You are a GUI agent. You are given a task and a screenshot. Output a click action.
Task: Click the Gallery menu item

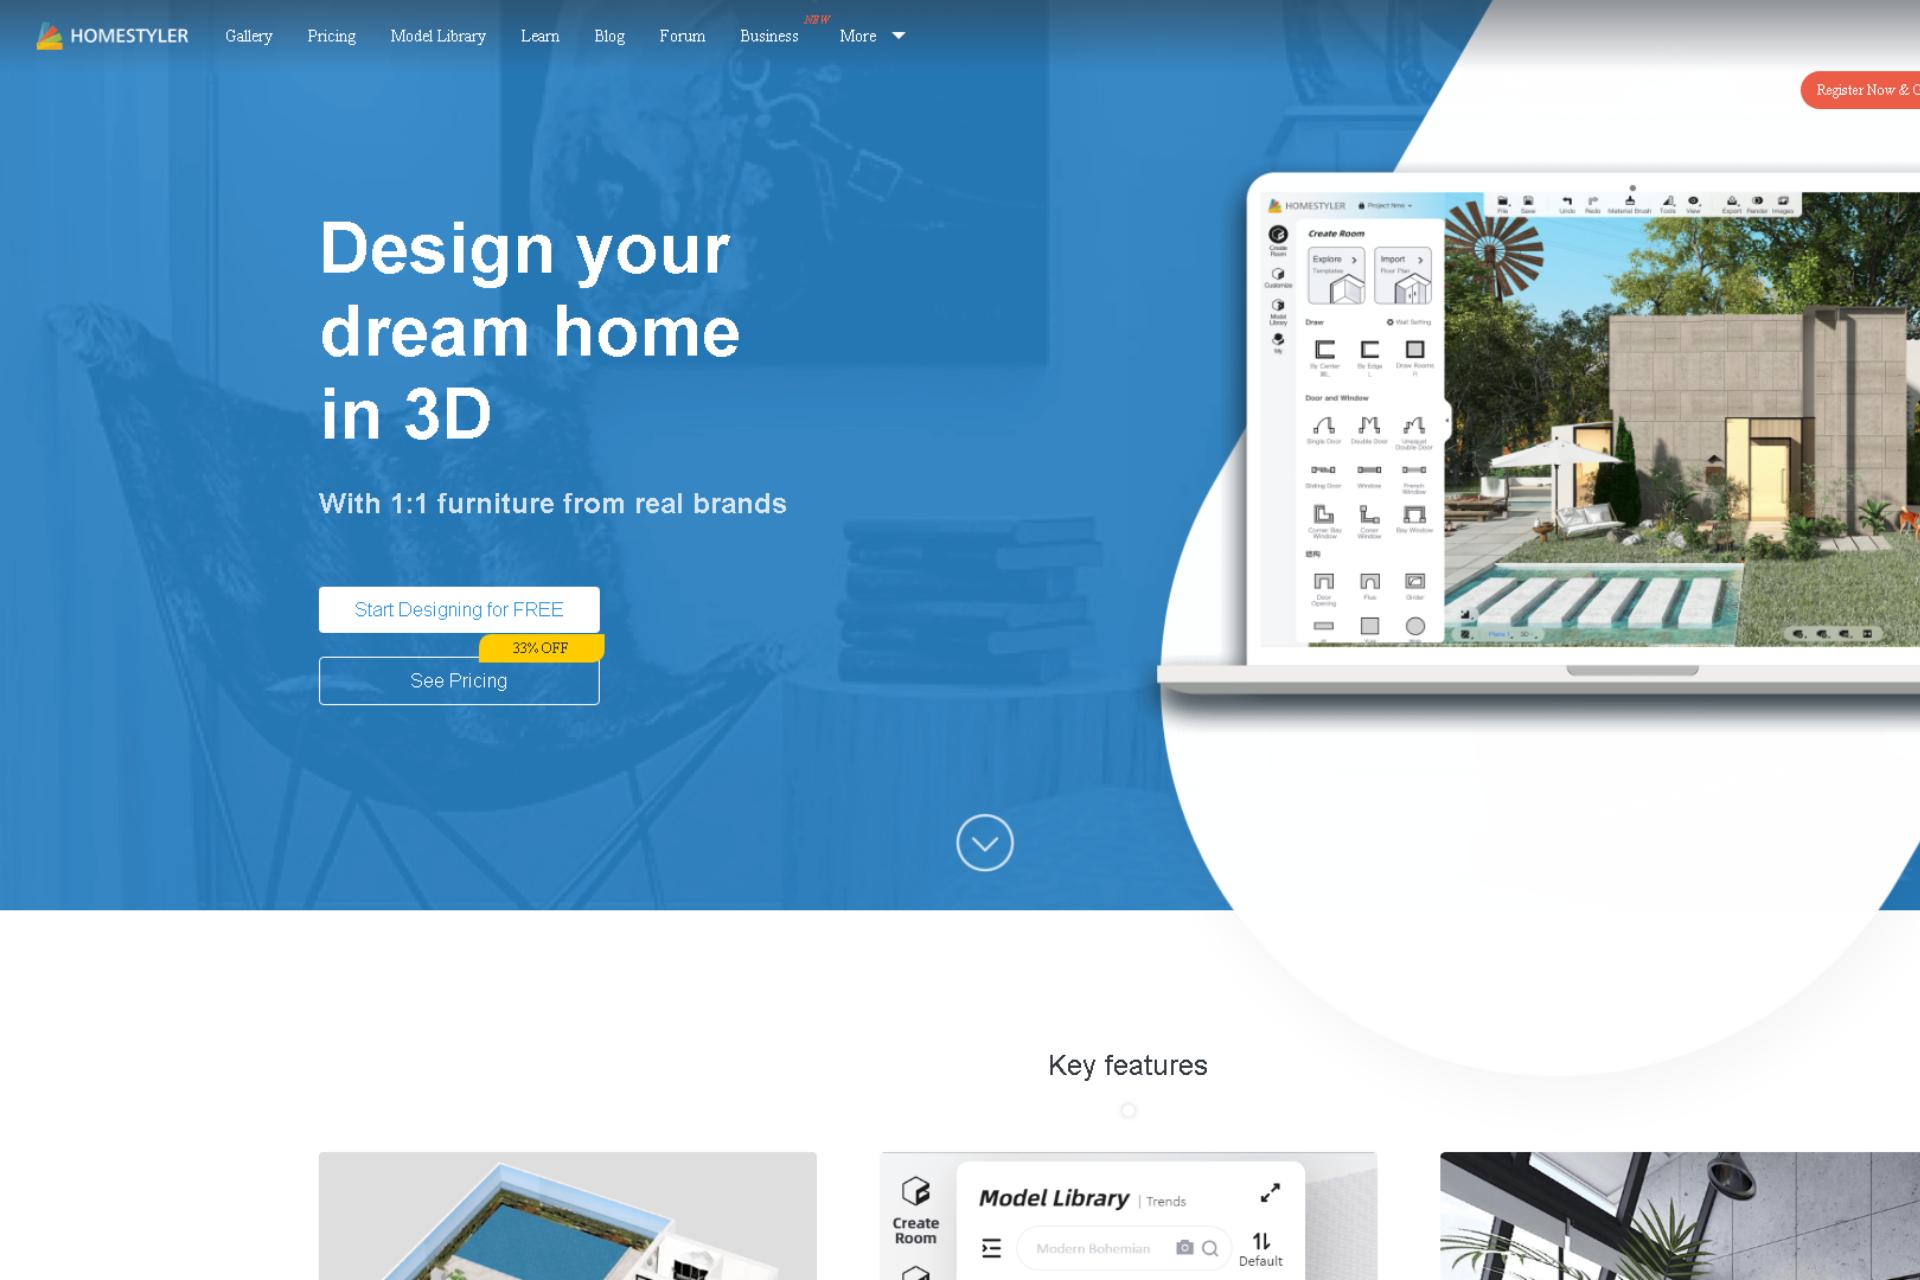(x=249, y=36)
